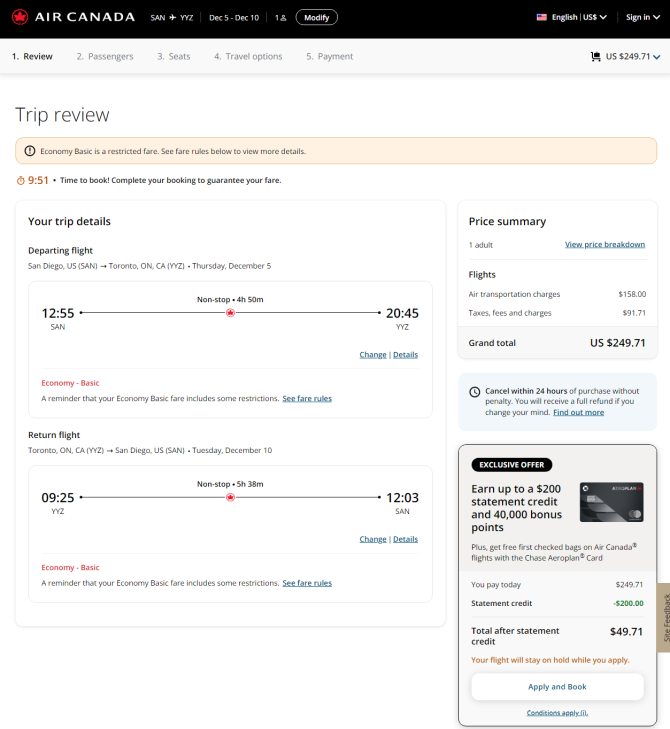670x729 pixels.
Task: See fare rules for departing flight
Action: (307, 398)
